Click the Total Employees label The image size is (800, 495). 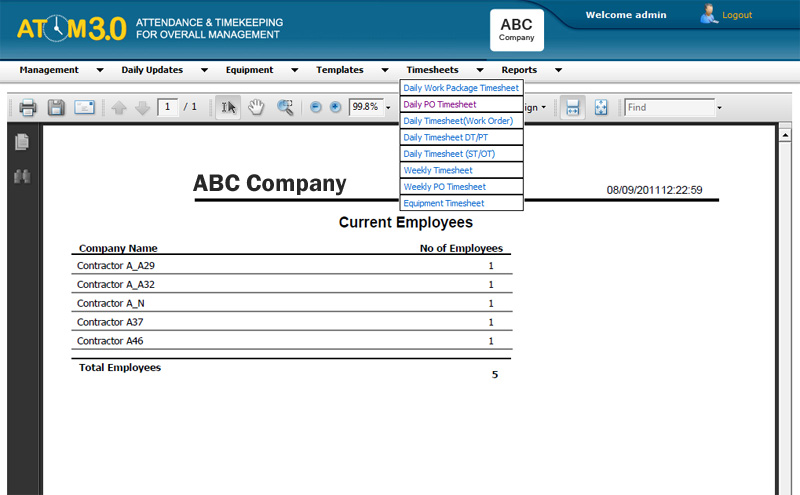(120, 367)
